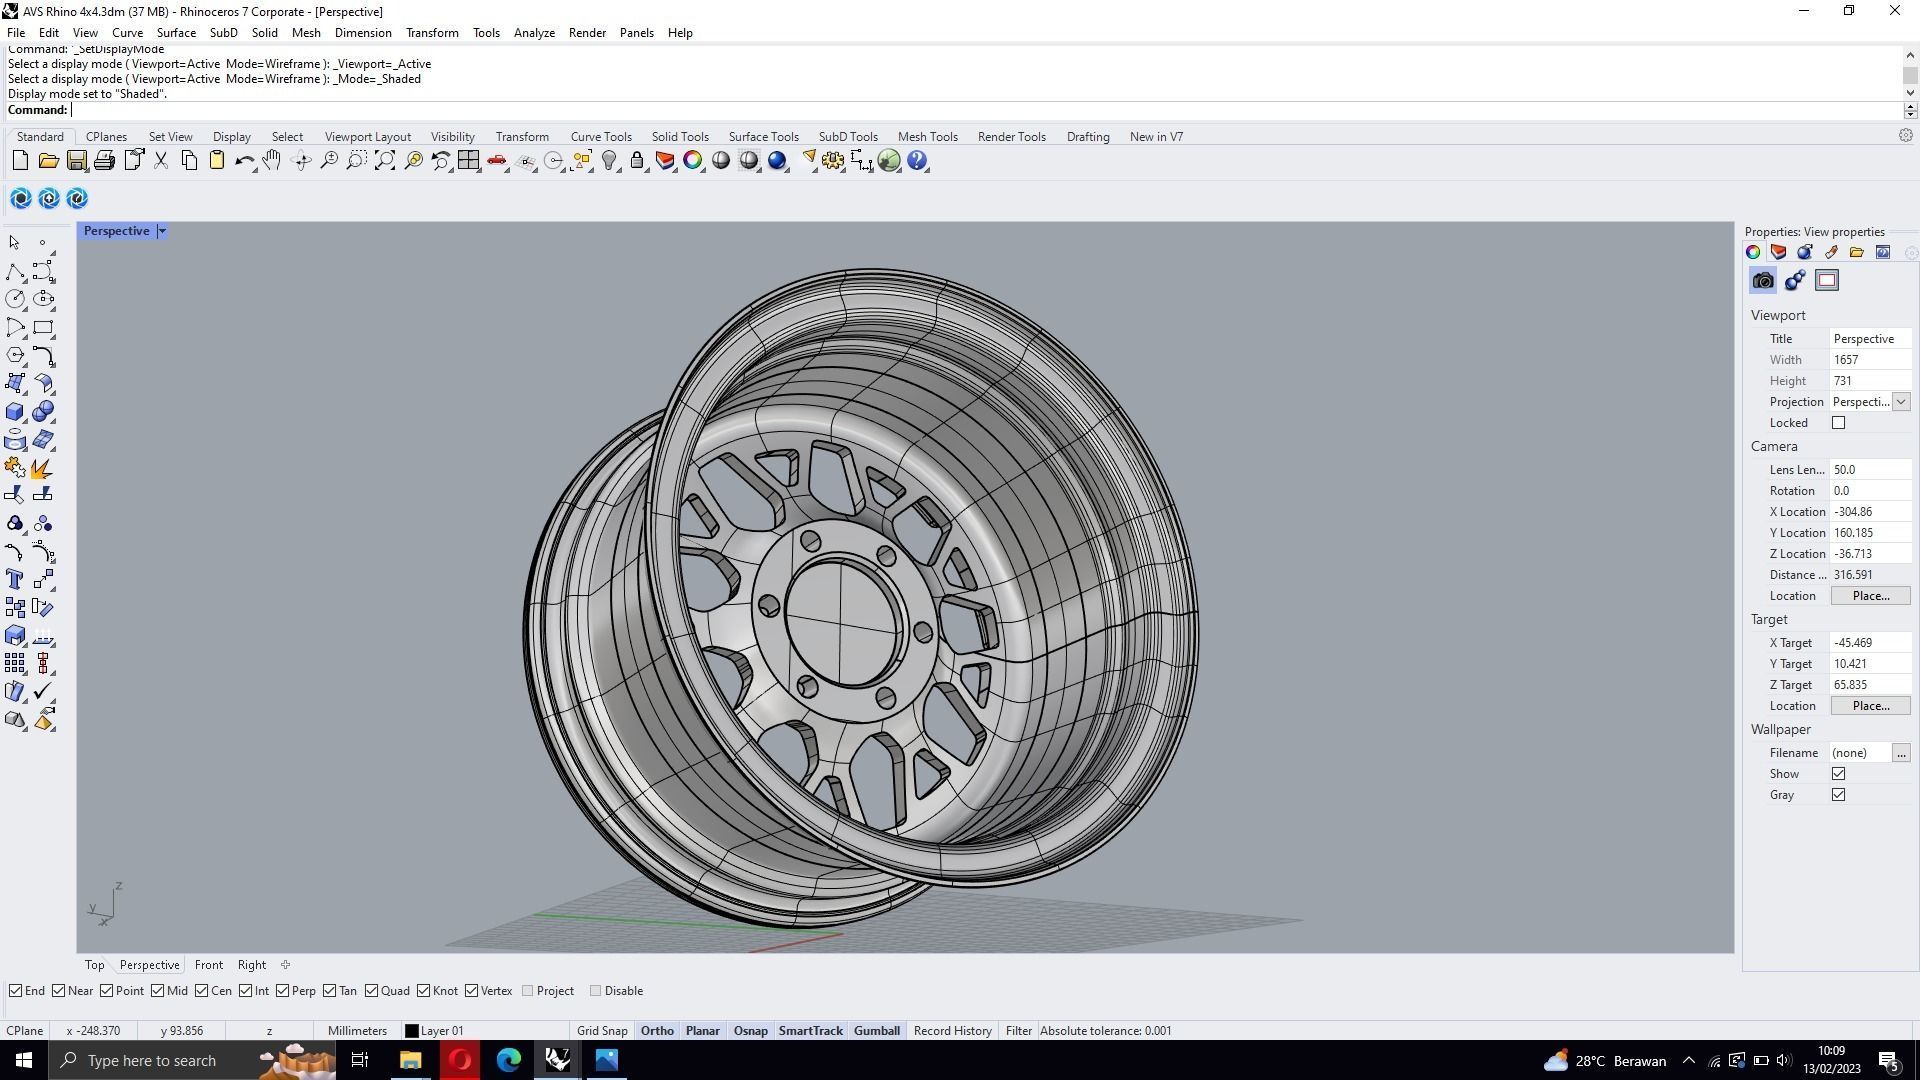The height and width of the screenshot is (1080, 1920).
Task: Click the camera view properties icon
Action: point(1763,281)
